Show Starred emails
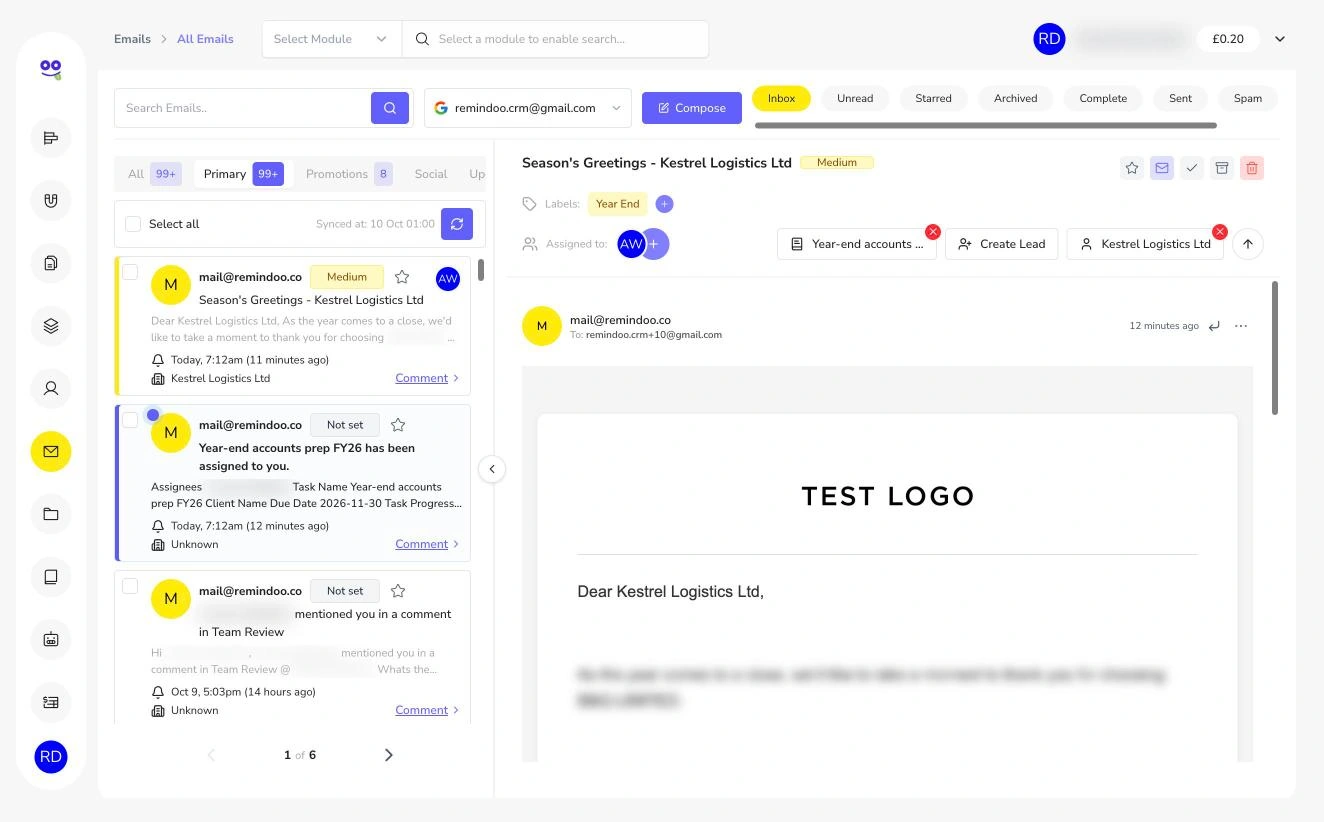The image size is (1324, 822). (x=933, y=98)
